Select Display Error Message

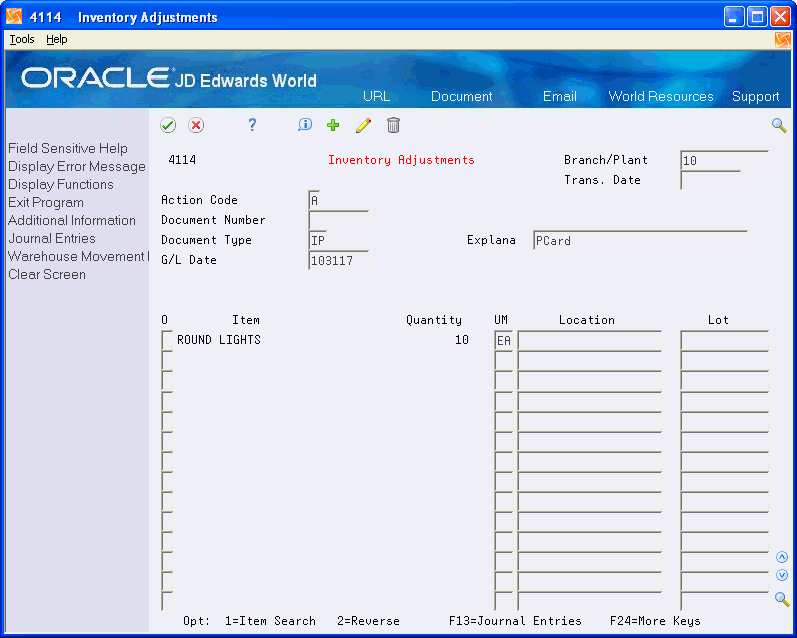coord(77,166)
